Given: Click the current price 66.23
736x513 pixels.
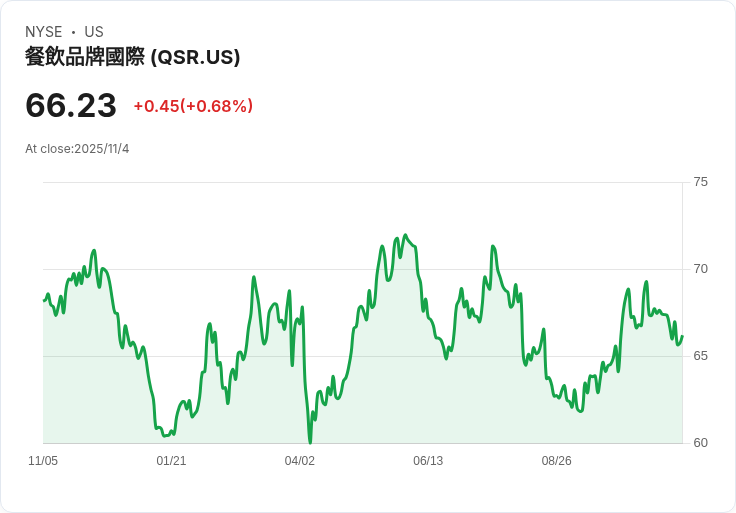Looking at the screenshot, I should click(x=71, y=105).
